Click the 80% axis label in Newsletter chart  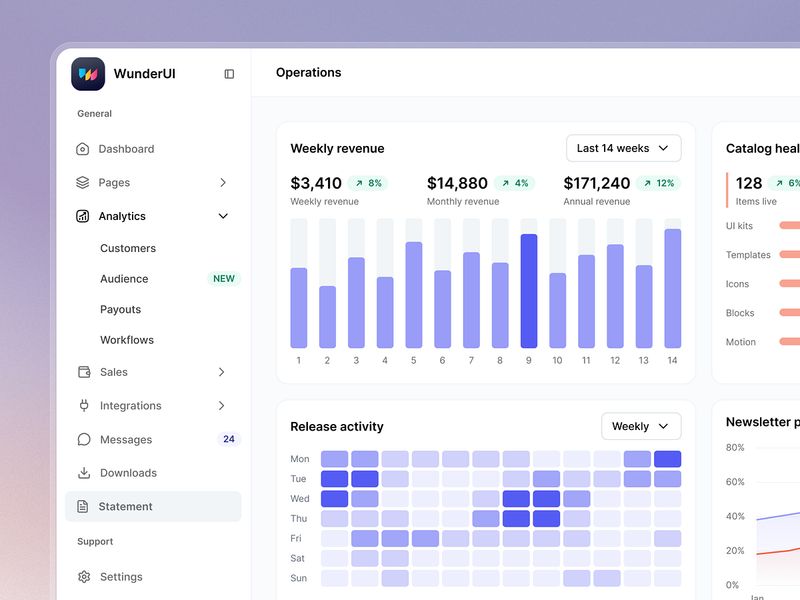click(735, 448)
